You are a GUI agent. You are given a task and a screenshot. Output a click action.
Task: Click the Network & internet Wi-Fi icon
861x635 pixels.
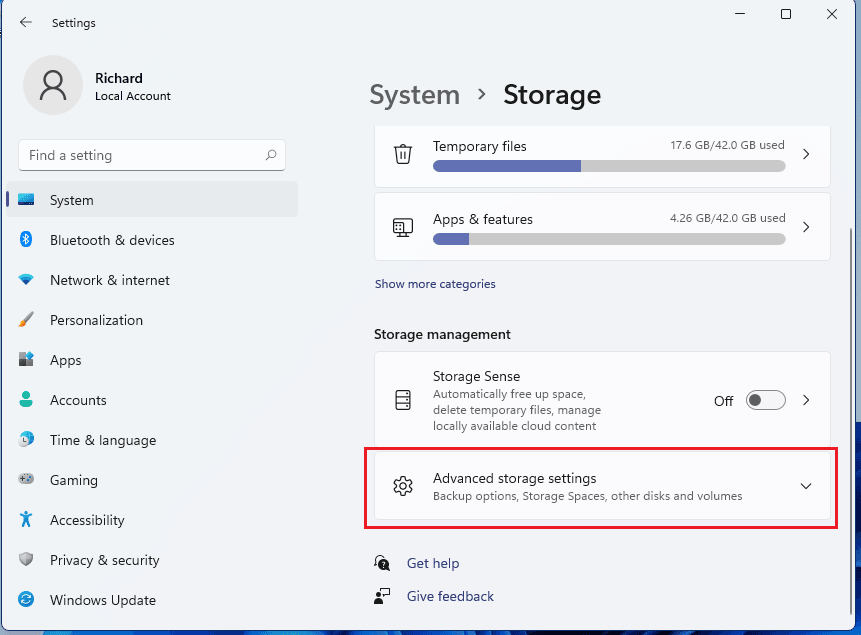pos(26,280)
